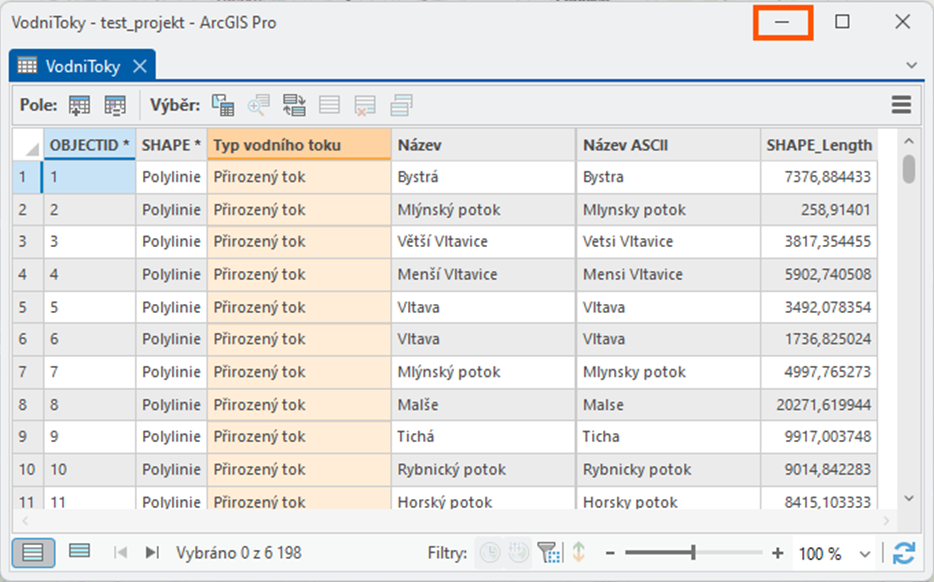Open the 100 % zoom dropdown
This screenshot has width=934, height=582.
864,555
